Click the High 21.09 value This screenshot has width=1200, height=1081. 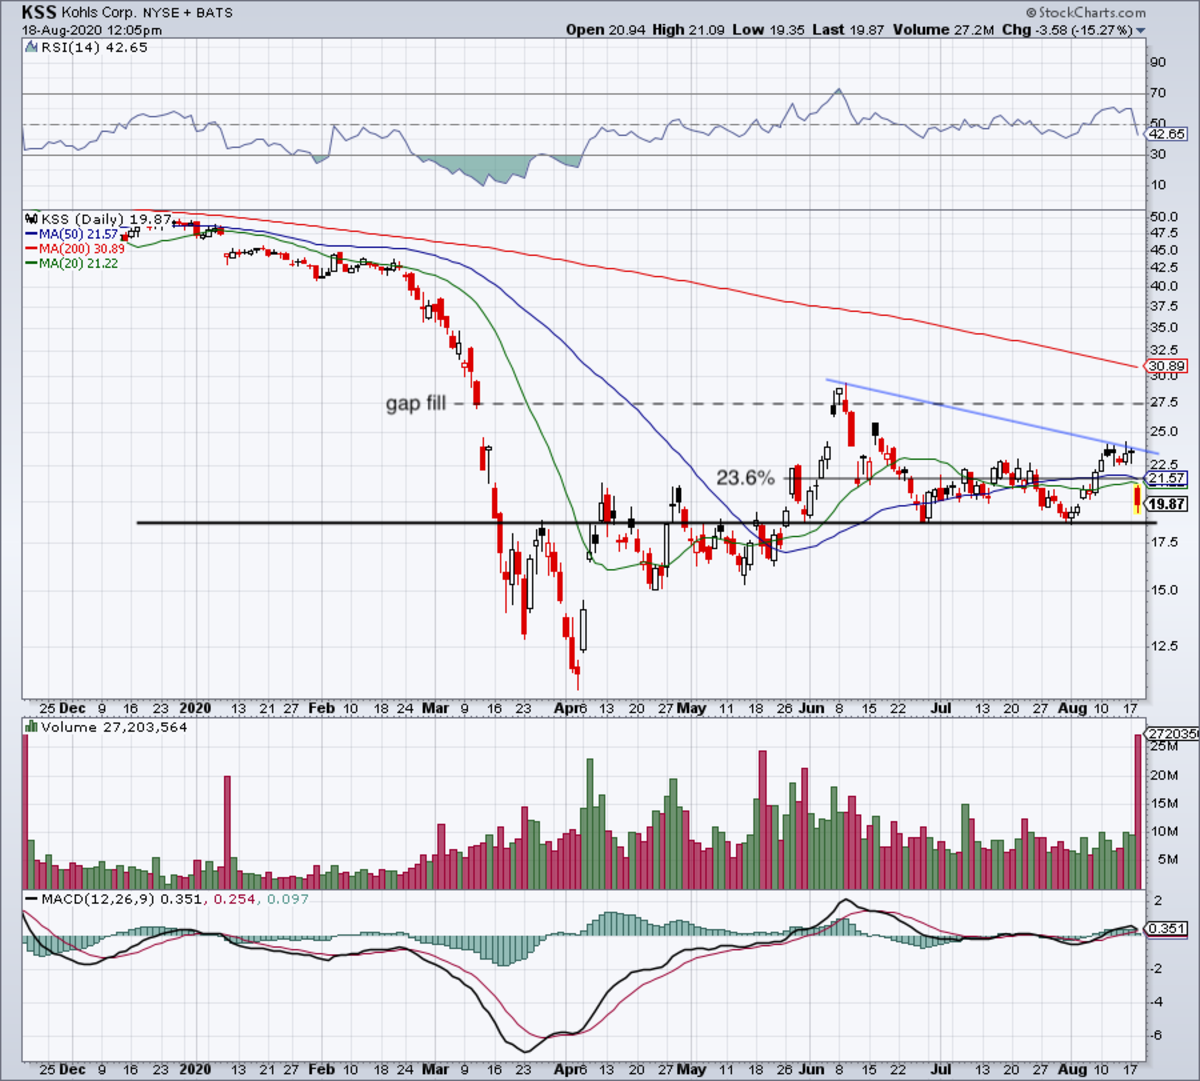[689, 30]
